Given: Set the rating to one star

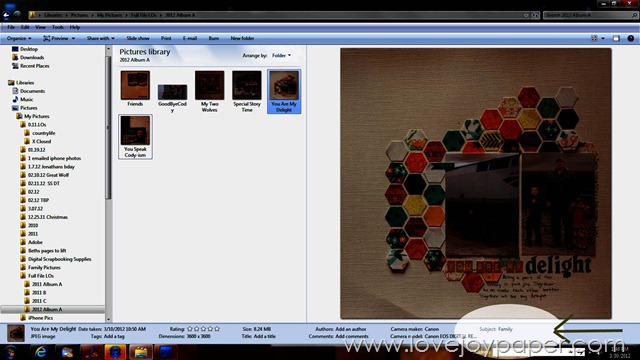Looking at the screenshot, I should point(190,329).
